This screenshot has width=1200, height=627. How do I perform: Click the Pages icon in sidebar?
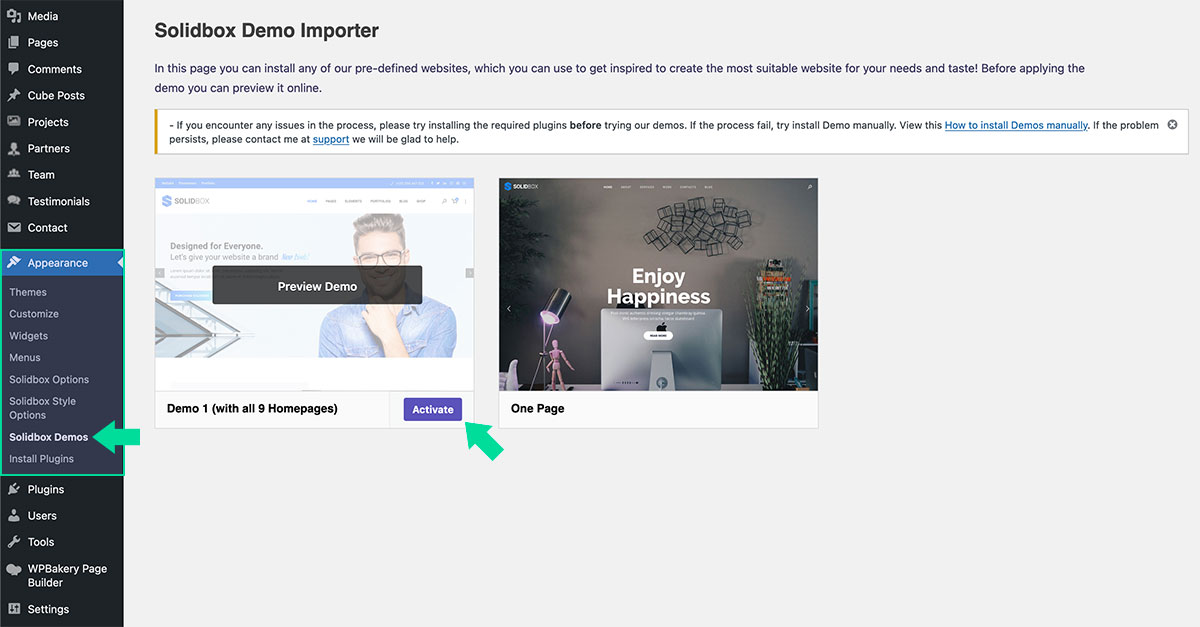(14, 43)
